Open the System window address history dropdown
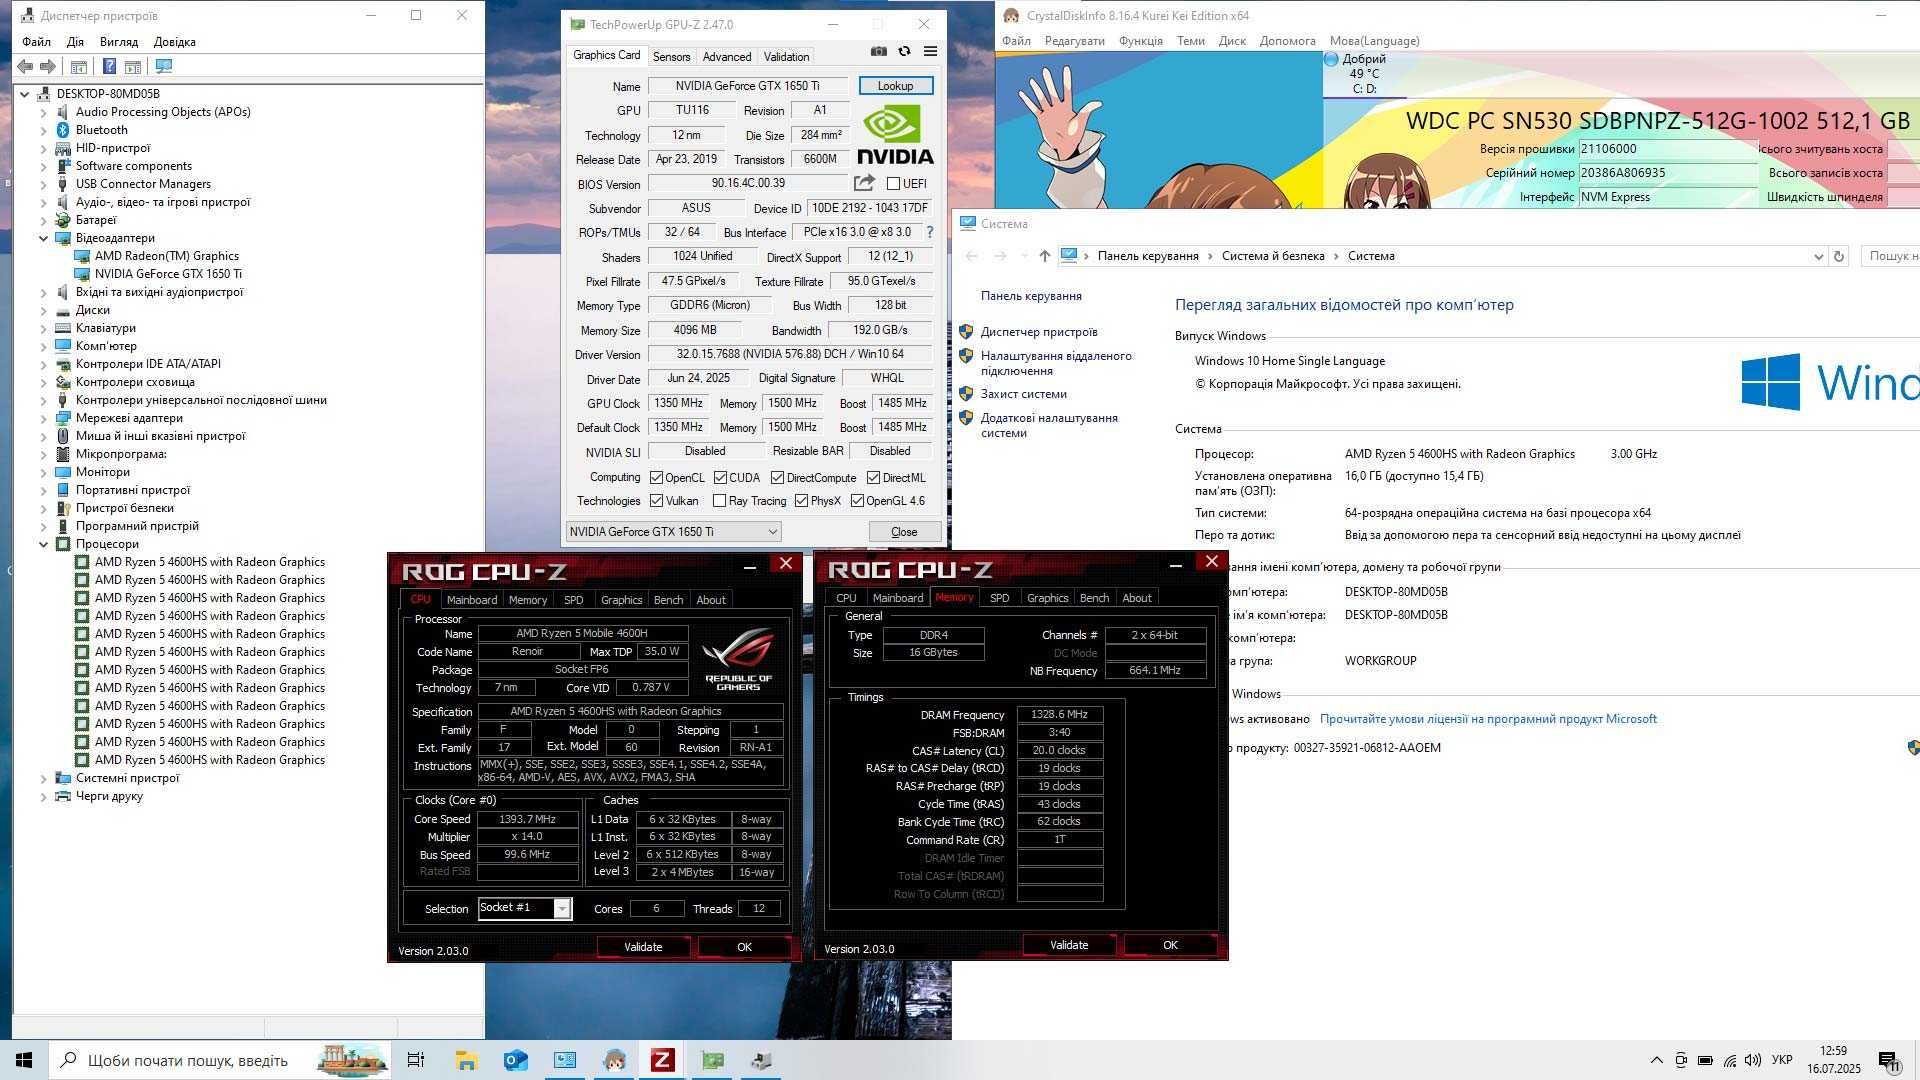The height and width of the screenshot is (1080, 1920). (1818, 256)
